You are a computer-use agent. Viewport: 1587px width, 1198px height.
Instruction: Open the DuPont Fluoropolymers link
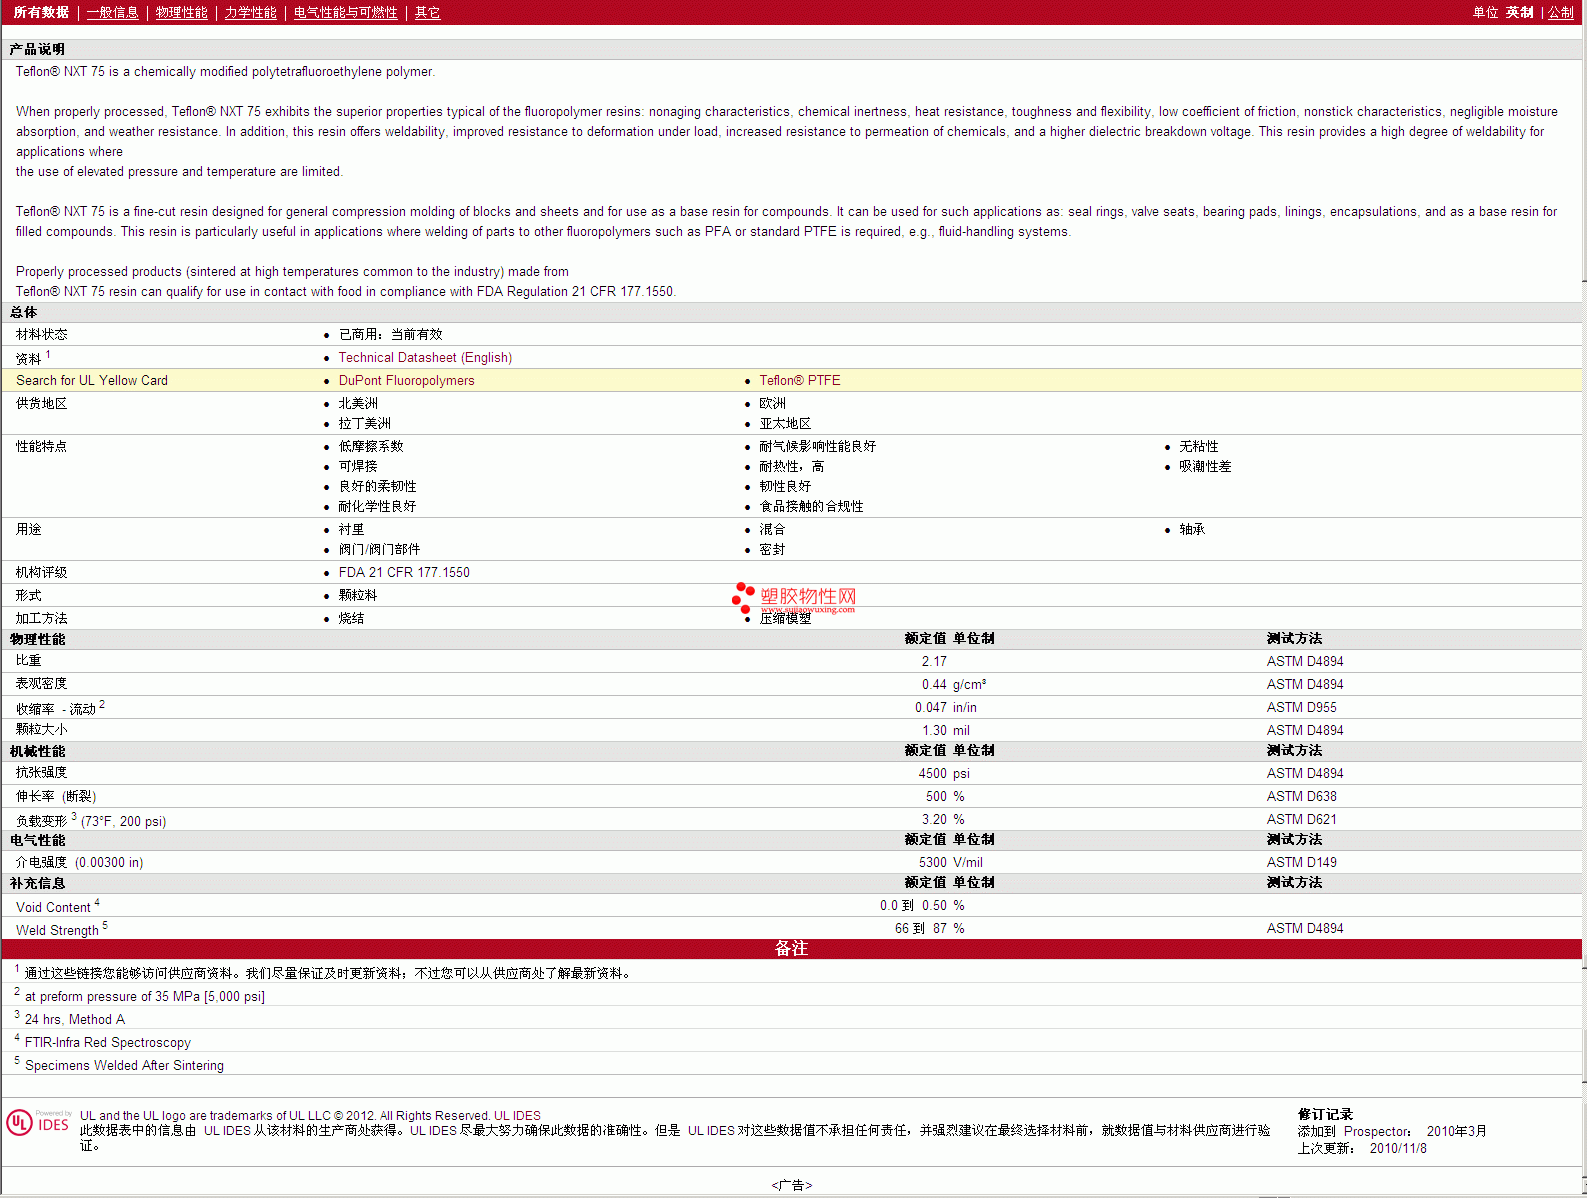406,380
